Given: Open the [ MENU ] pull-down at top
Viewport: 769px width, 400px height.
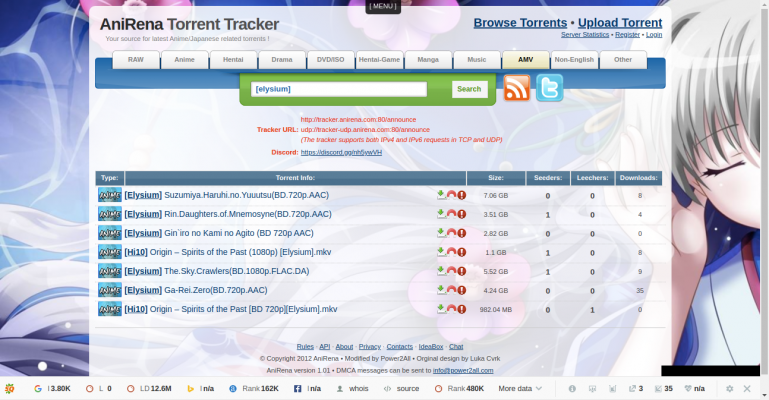Looking at the screenshot, I should 384,5.
